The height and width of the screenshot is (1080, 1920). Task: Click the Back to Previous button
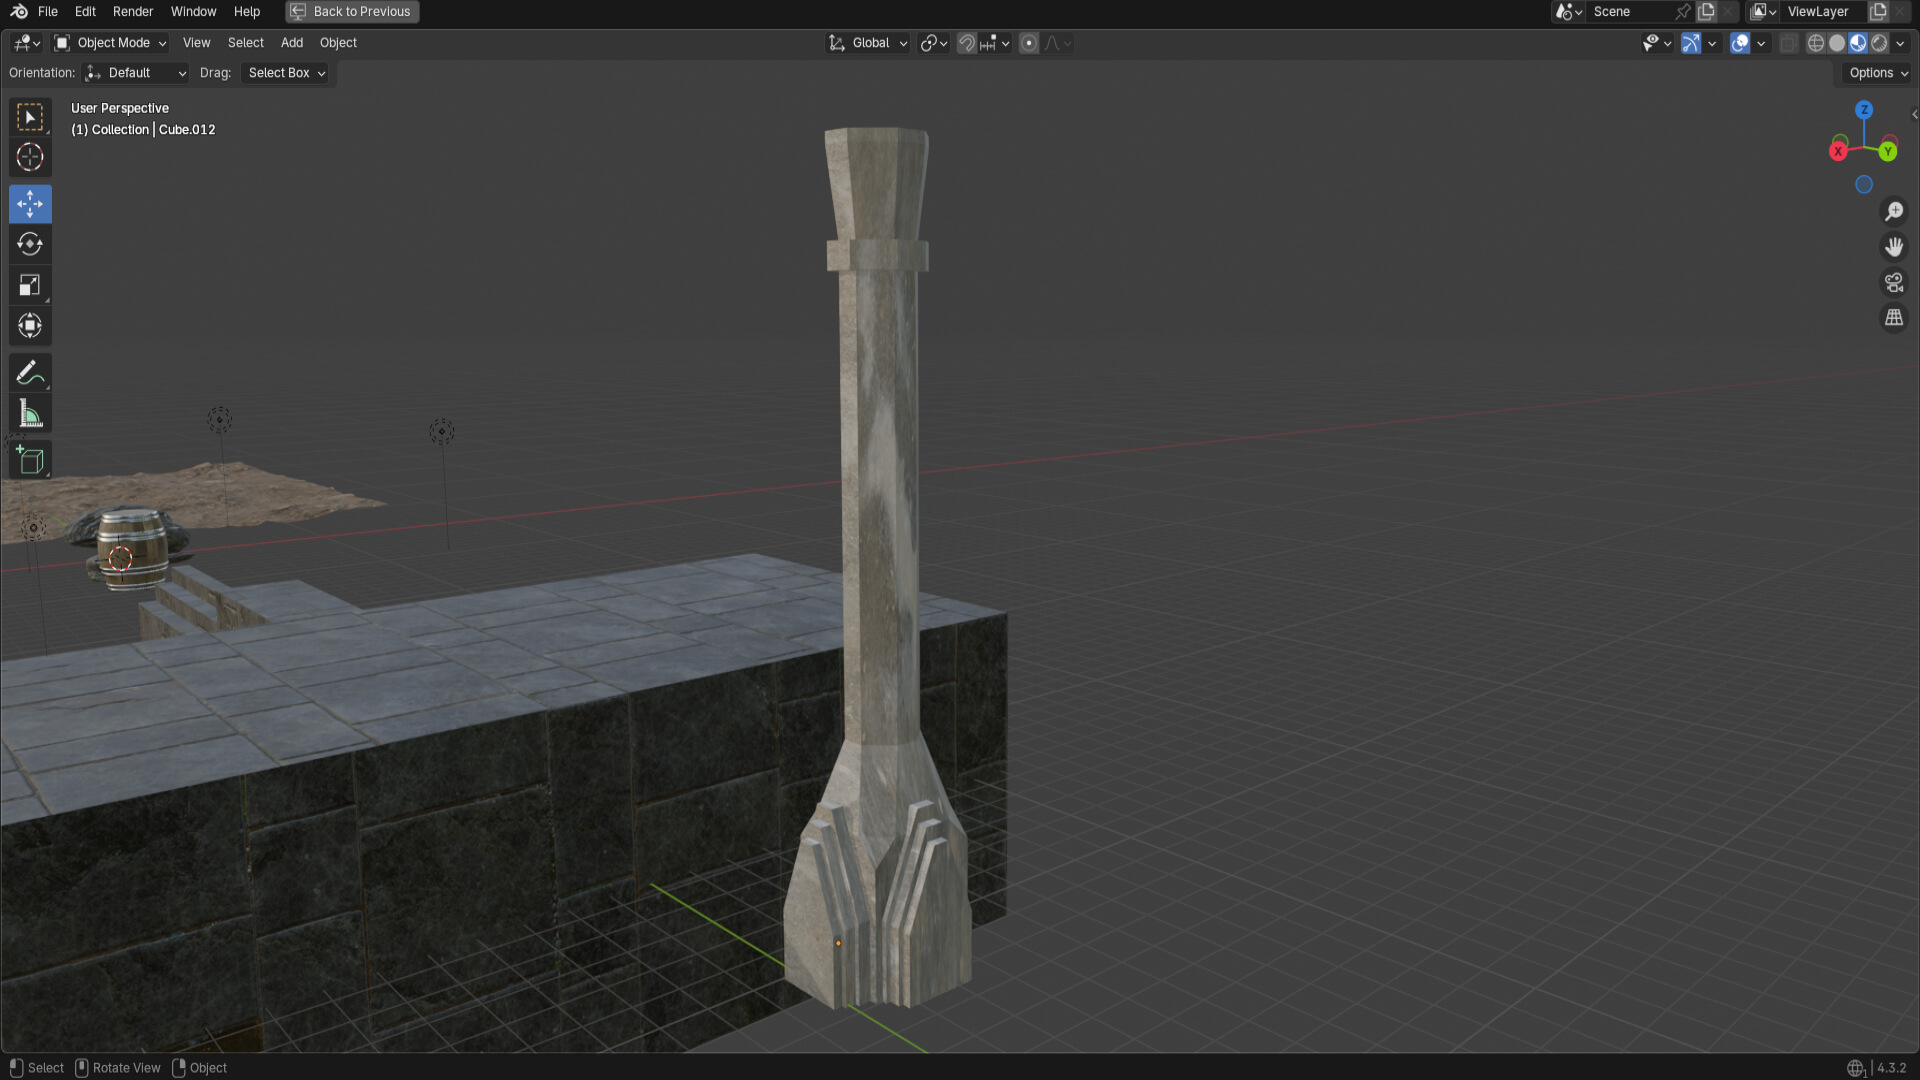(352, 12)
